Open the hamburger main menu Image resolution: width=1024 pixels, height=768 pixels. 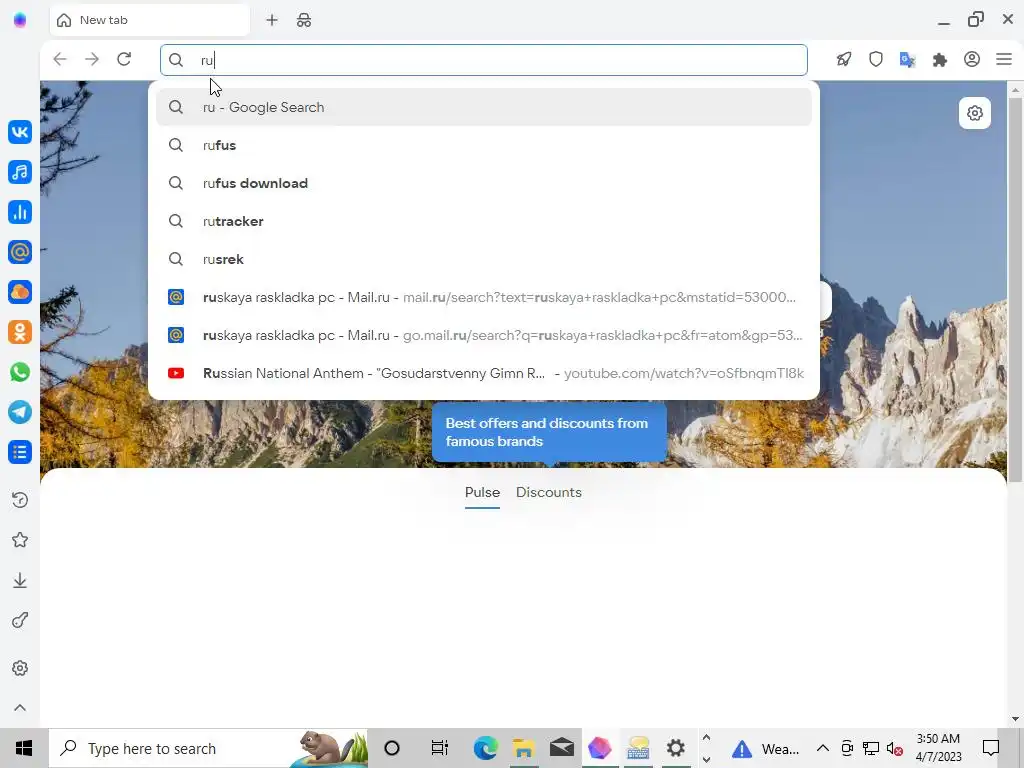[1004, 59]
